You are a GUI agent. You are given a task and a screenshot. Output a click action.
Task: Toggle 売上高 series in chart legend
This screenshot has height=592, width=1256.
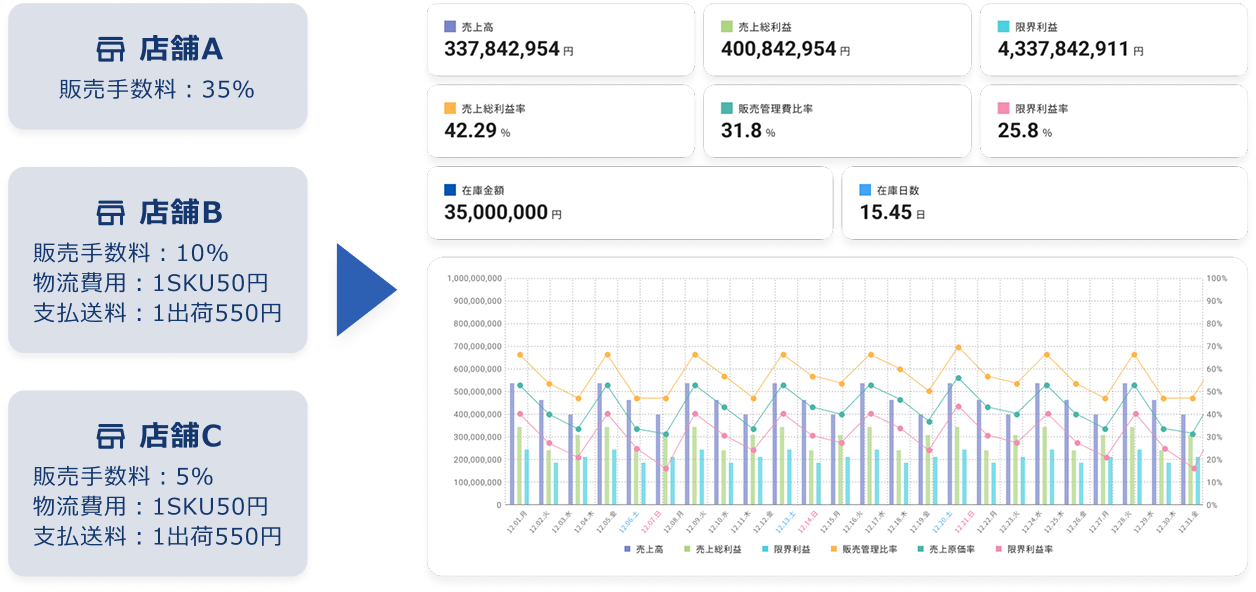coord(643,549)
